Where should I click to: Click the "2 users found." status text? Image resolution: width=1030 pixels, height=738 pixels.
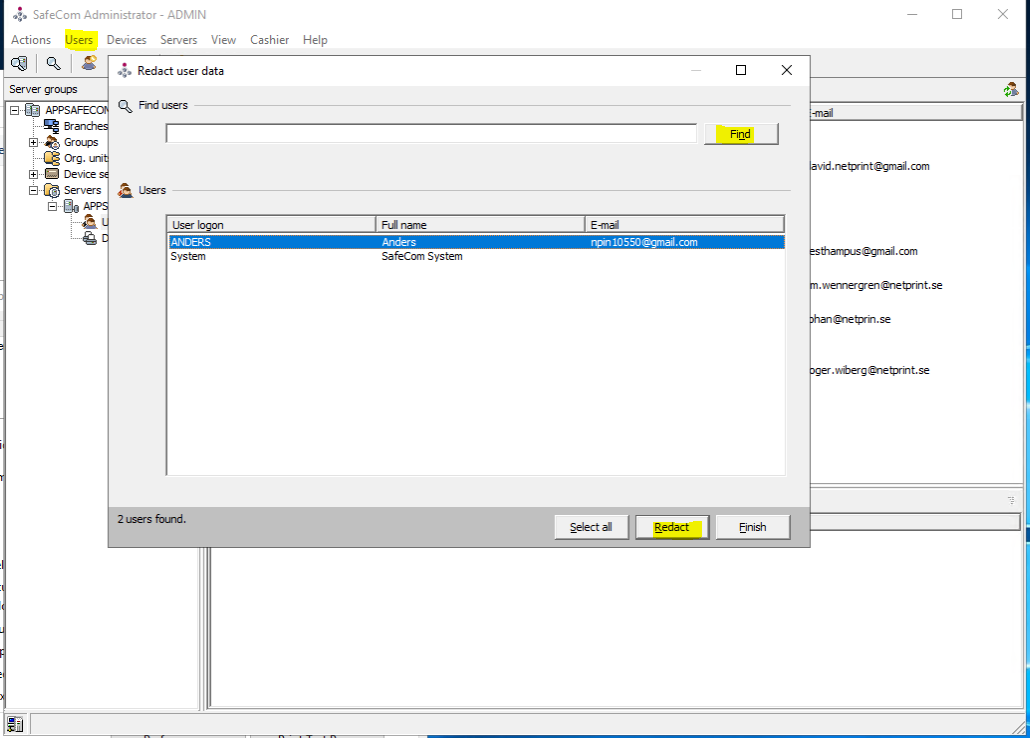point(152,519)
